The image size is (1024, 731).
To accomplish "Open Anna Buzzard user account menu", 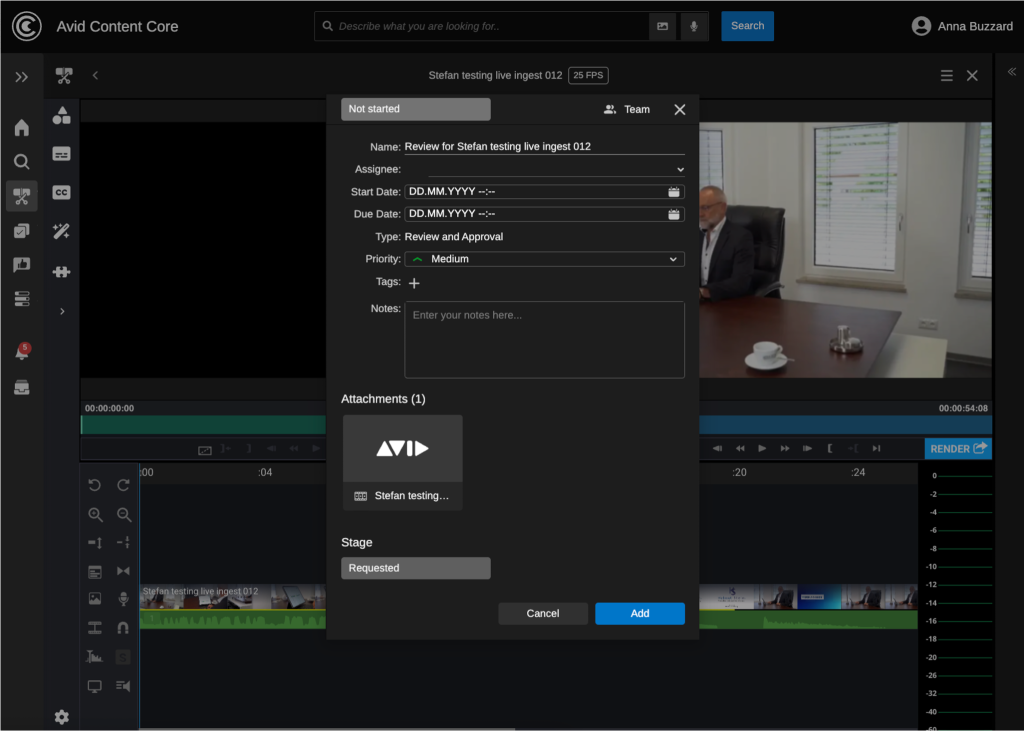I will (962, 26).
